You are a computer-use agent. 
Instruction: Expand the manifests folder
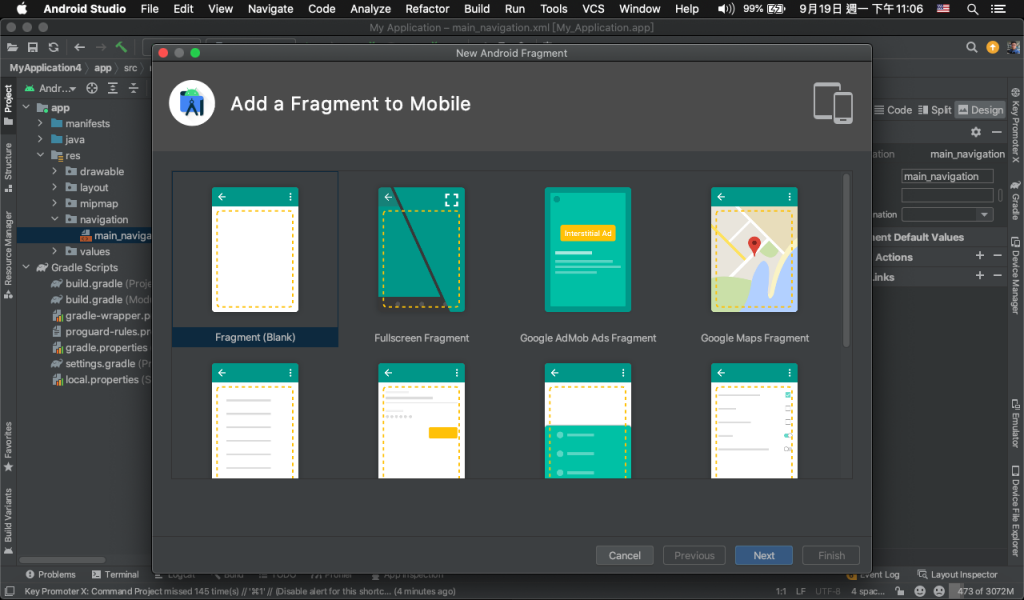pyautogui.click(x=40, y=123)
